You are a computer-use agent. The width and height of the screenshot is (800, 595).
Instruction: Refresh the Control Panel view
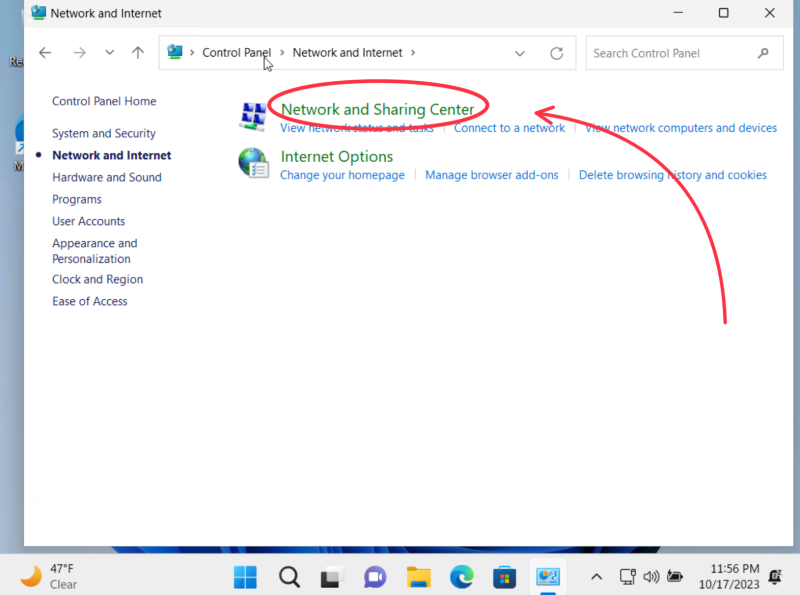point(557,53)
